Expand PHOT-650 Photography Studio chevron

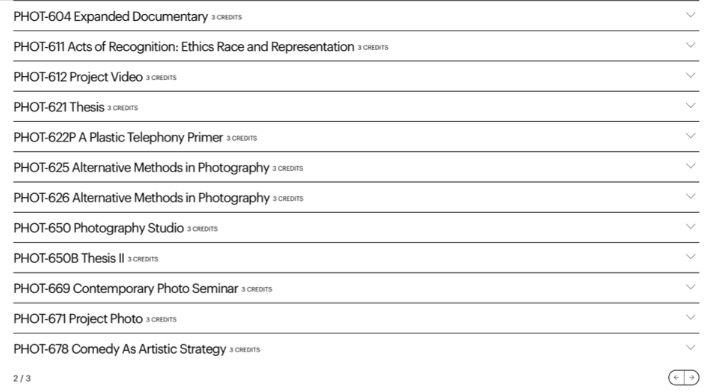pos(690,227)
